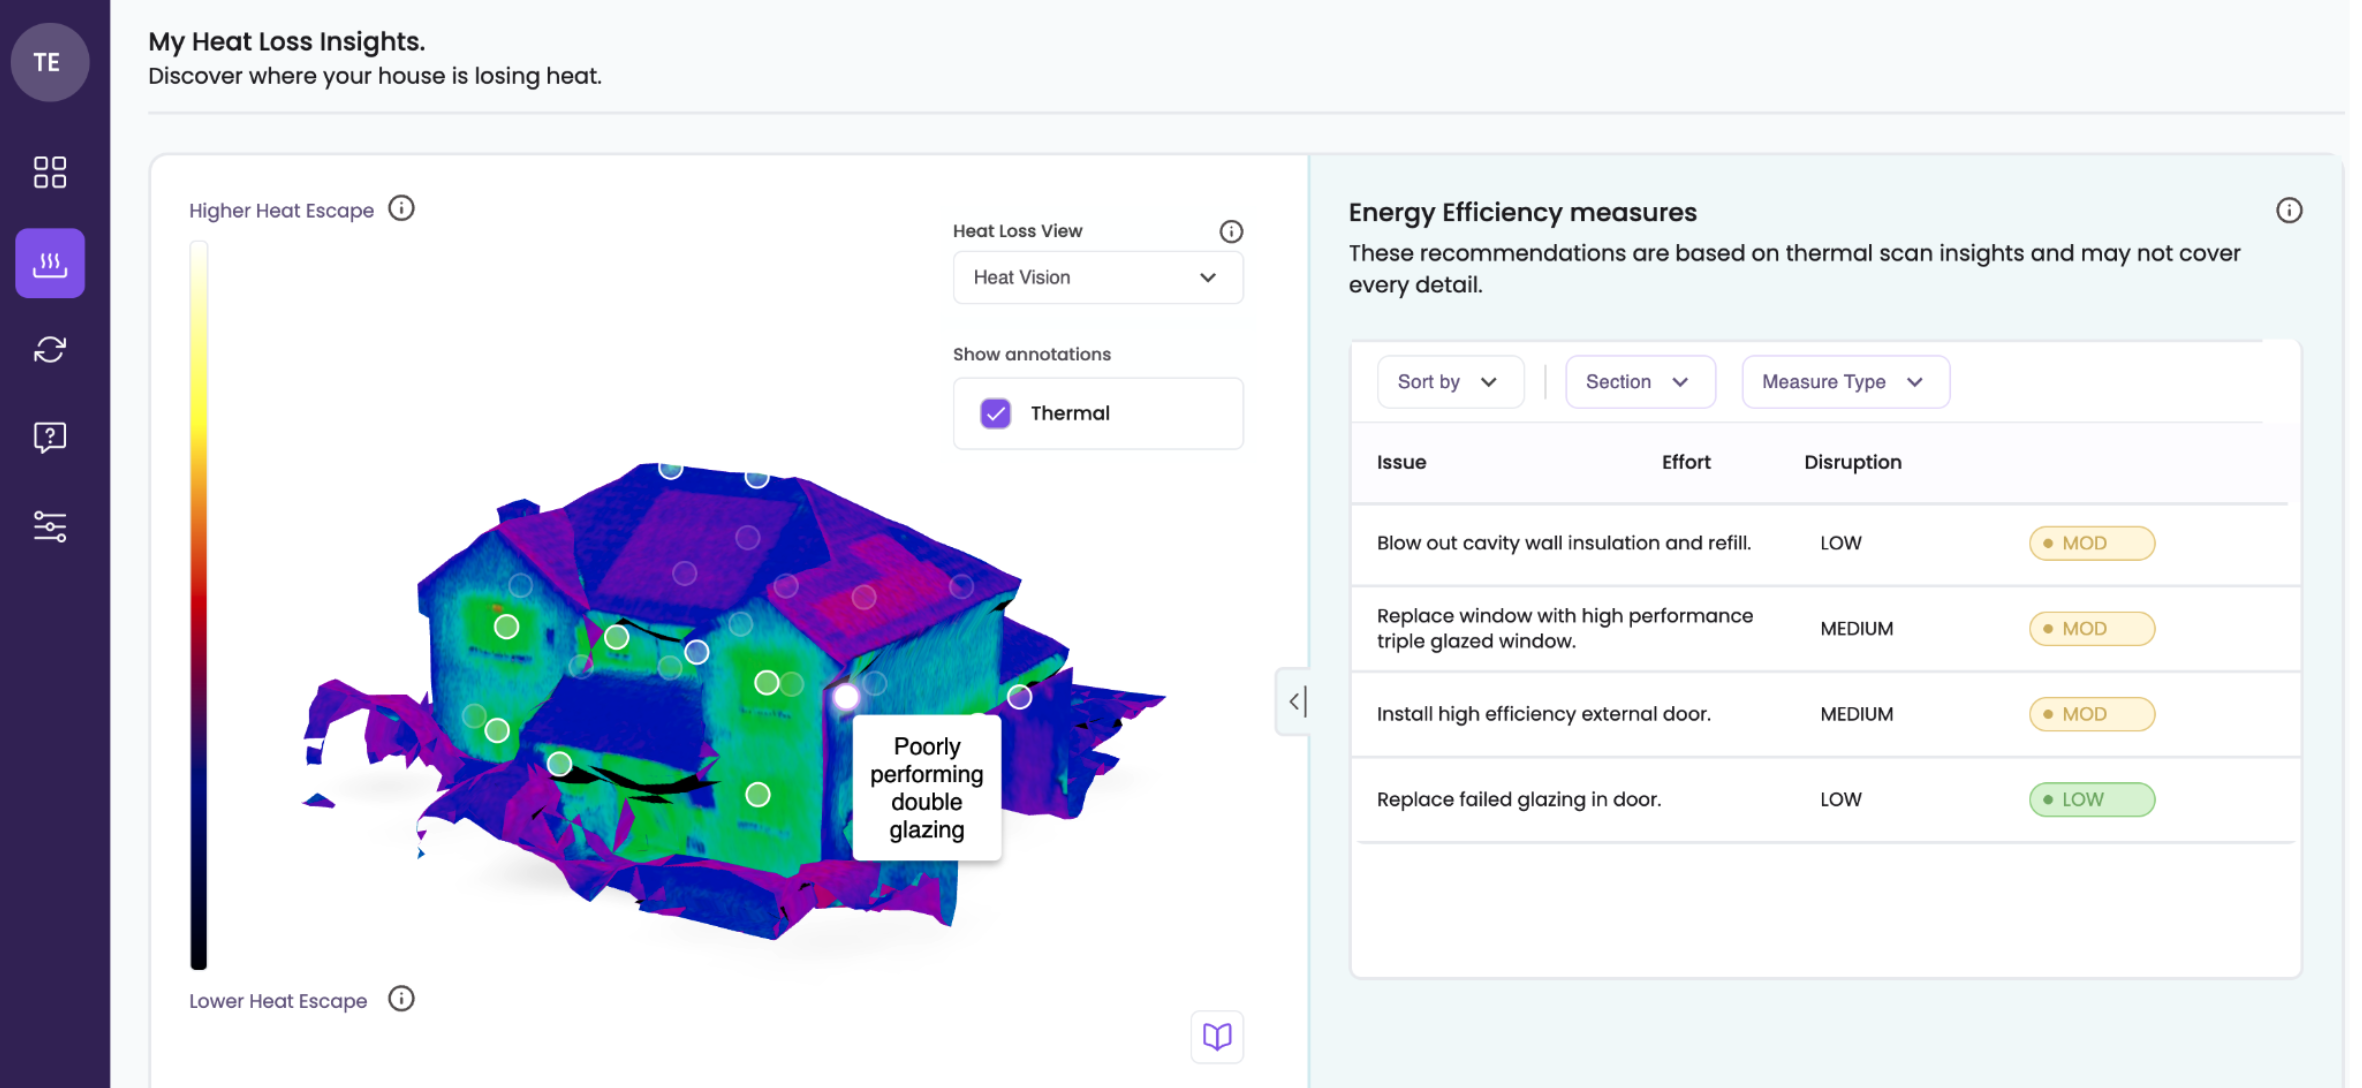This screenshot has width=2362, height=1088.
Task: Click the TE profile avatar
Action: pos(49,62)
